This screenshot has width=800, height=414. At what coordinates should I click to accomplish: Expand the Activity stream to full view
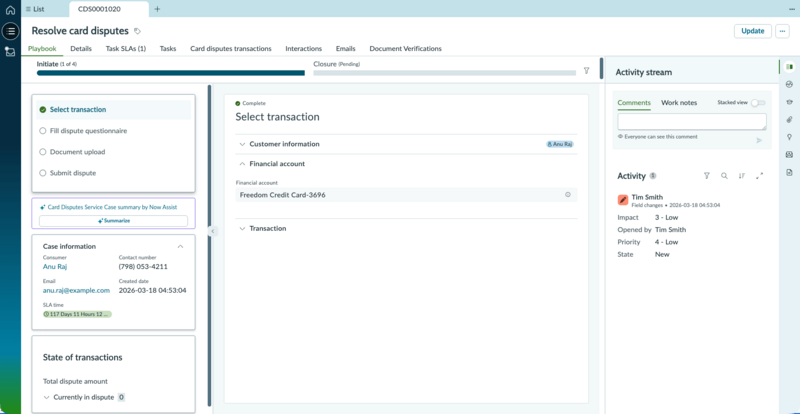[759, 176]
